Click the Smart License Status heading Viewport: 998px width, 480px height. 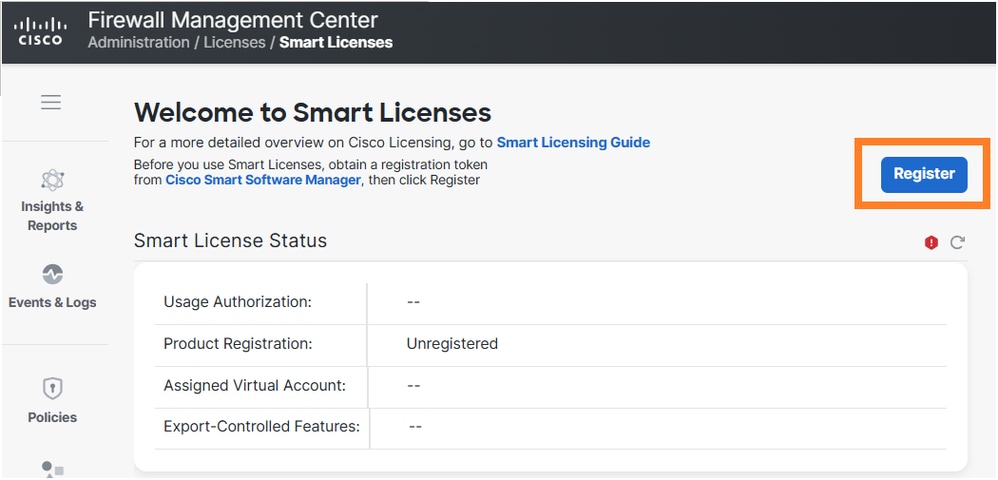pyautogui.click(x=230, y=241)
